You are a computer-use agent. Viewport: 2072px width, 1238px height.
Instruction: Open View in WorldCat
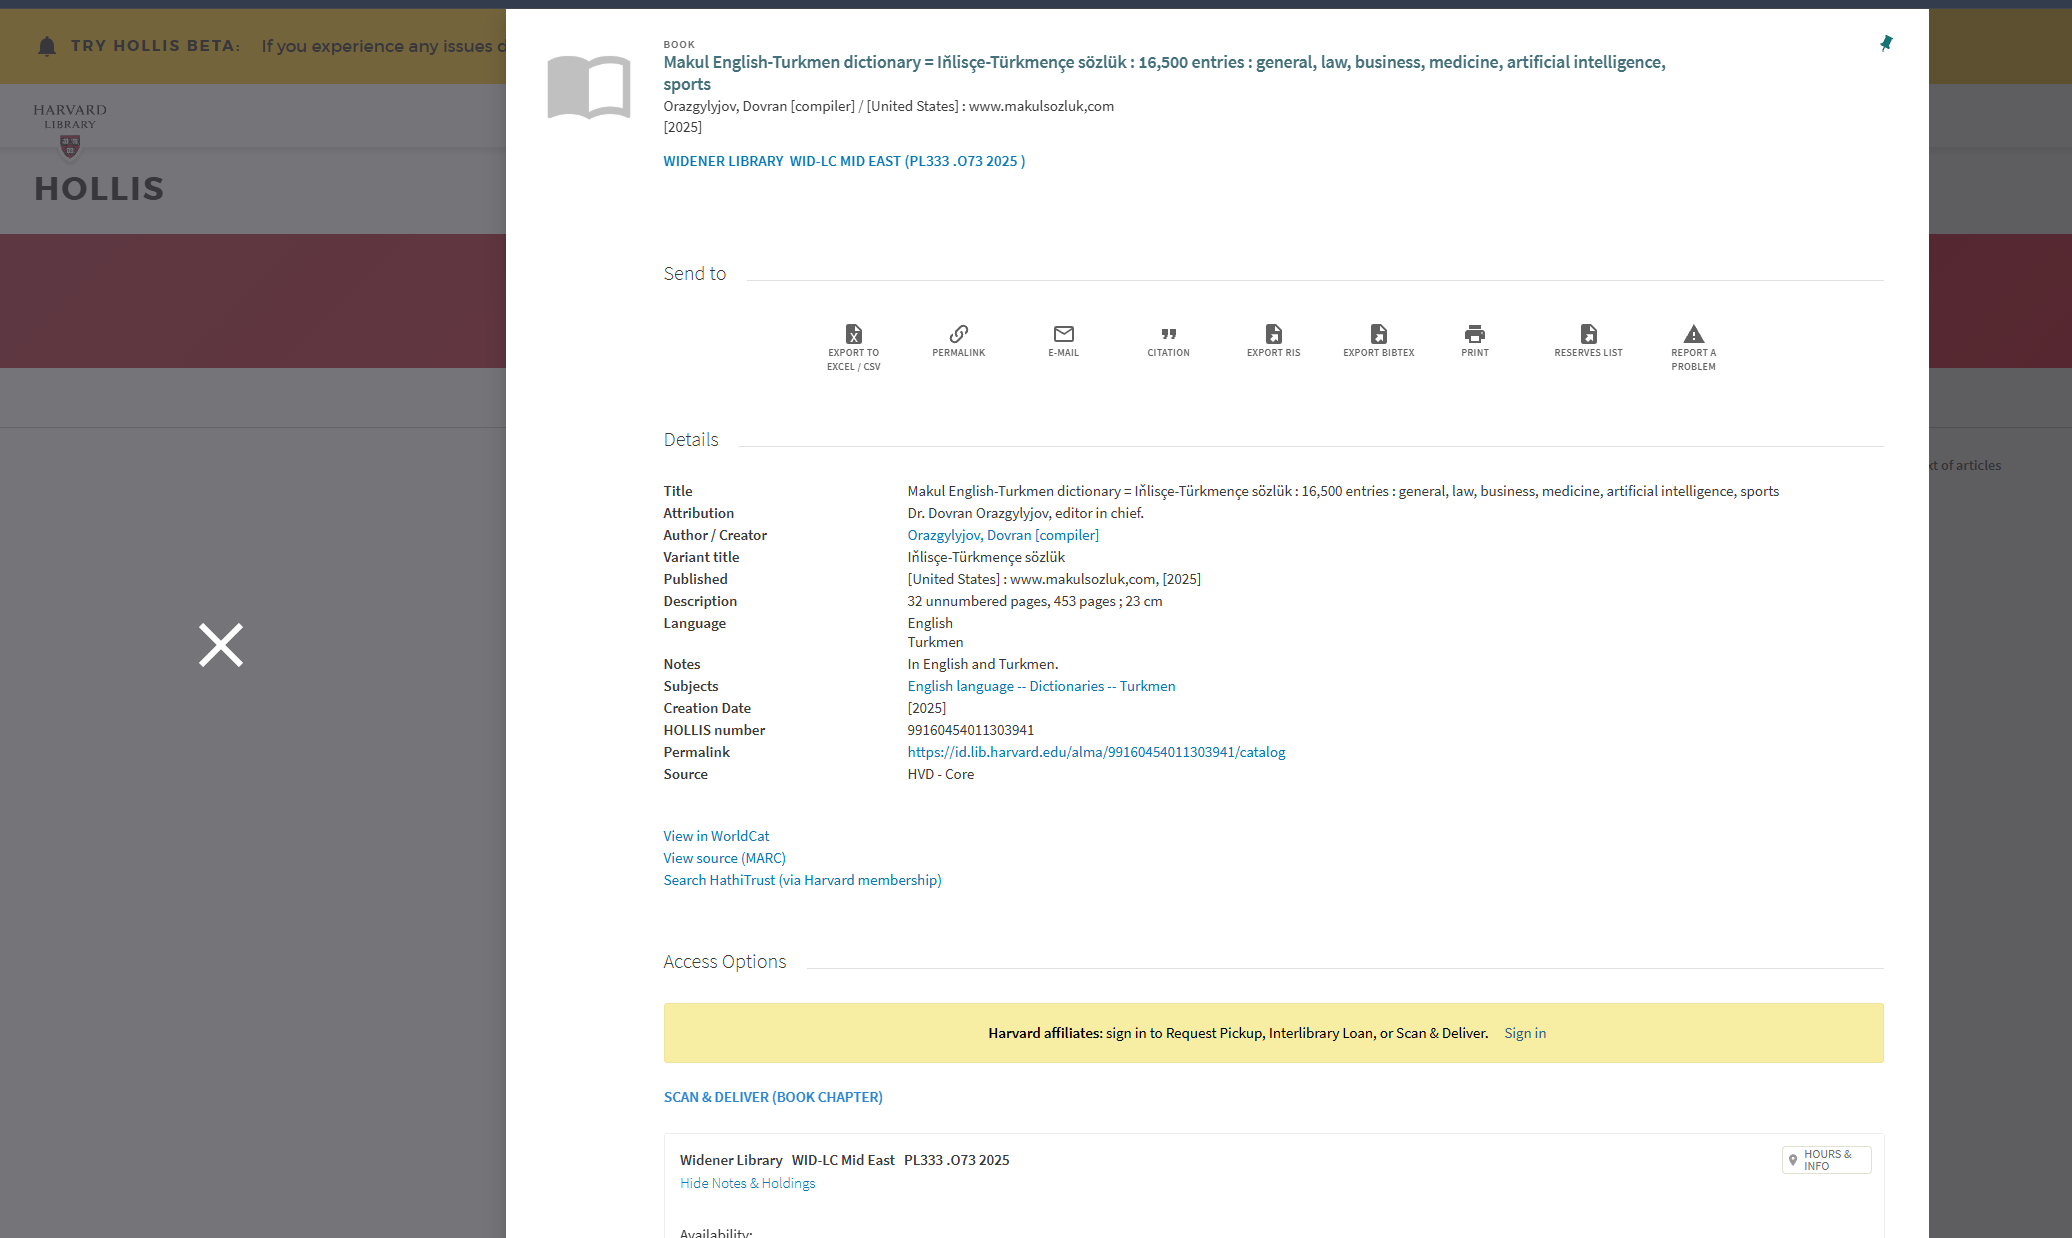[716, 836]
